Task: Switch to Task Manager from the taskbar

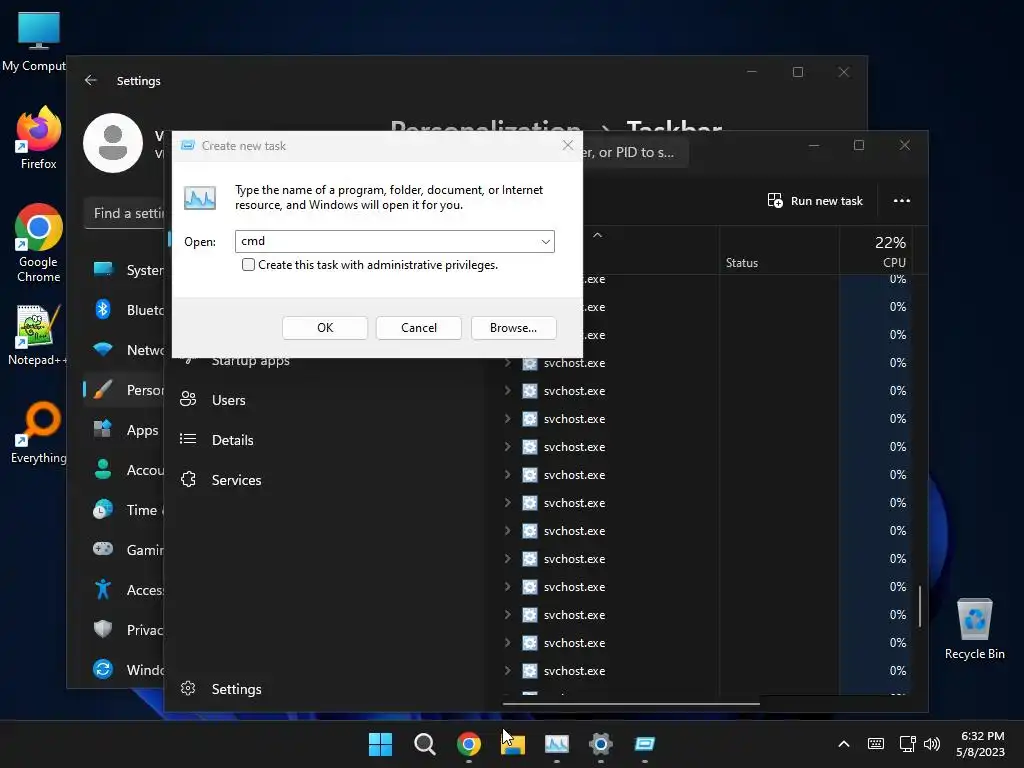Action: pyautogui.click(x=556, y=744)
